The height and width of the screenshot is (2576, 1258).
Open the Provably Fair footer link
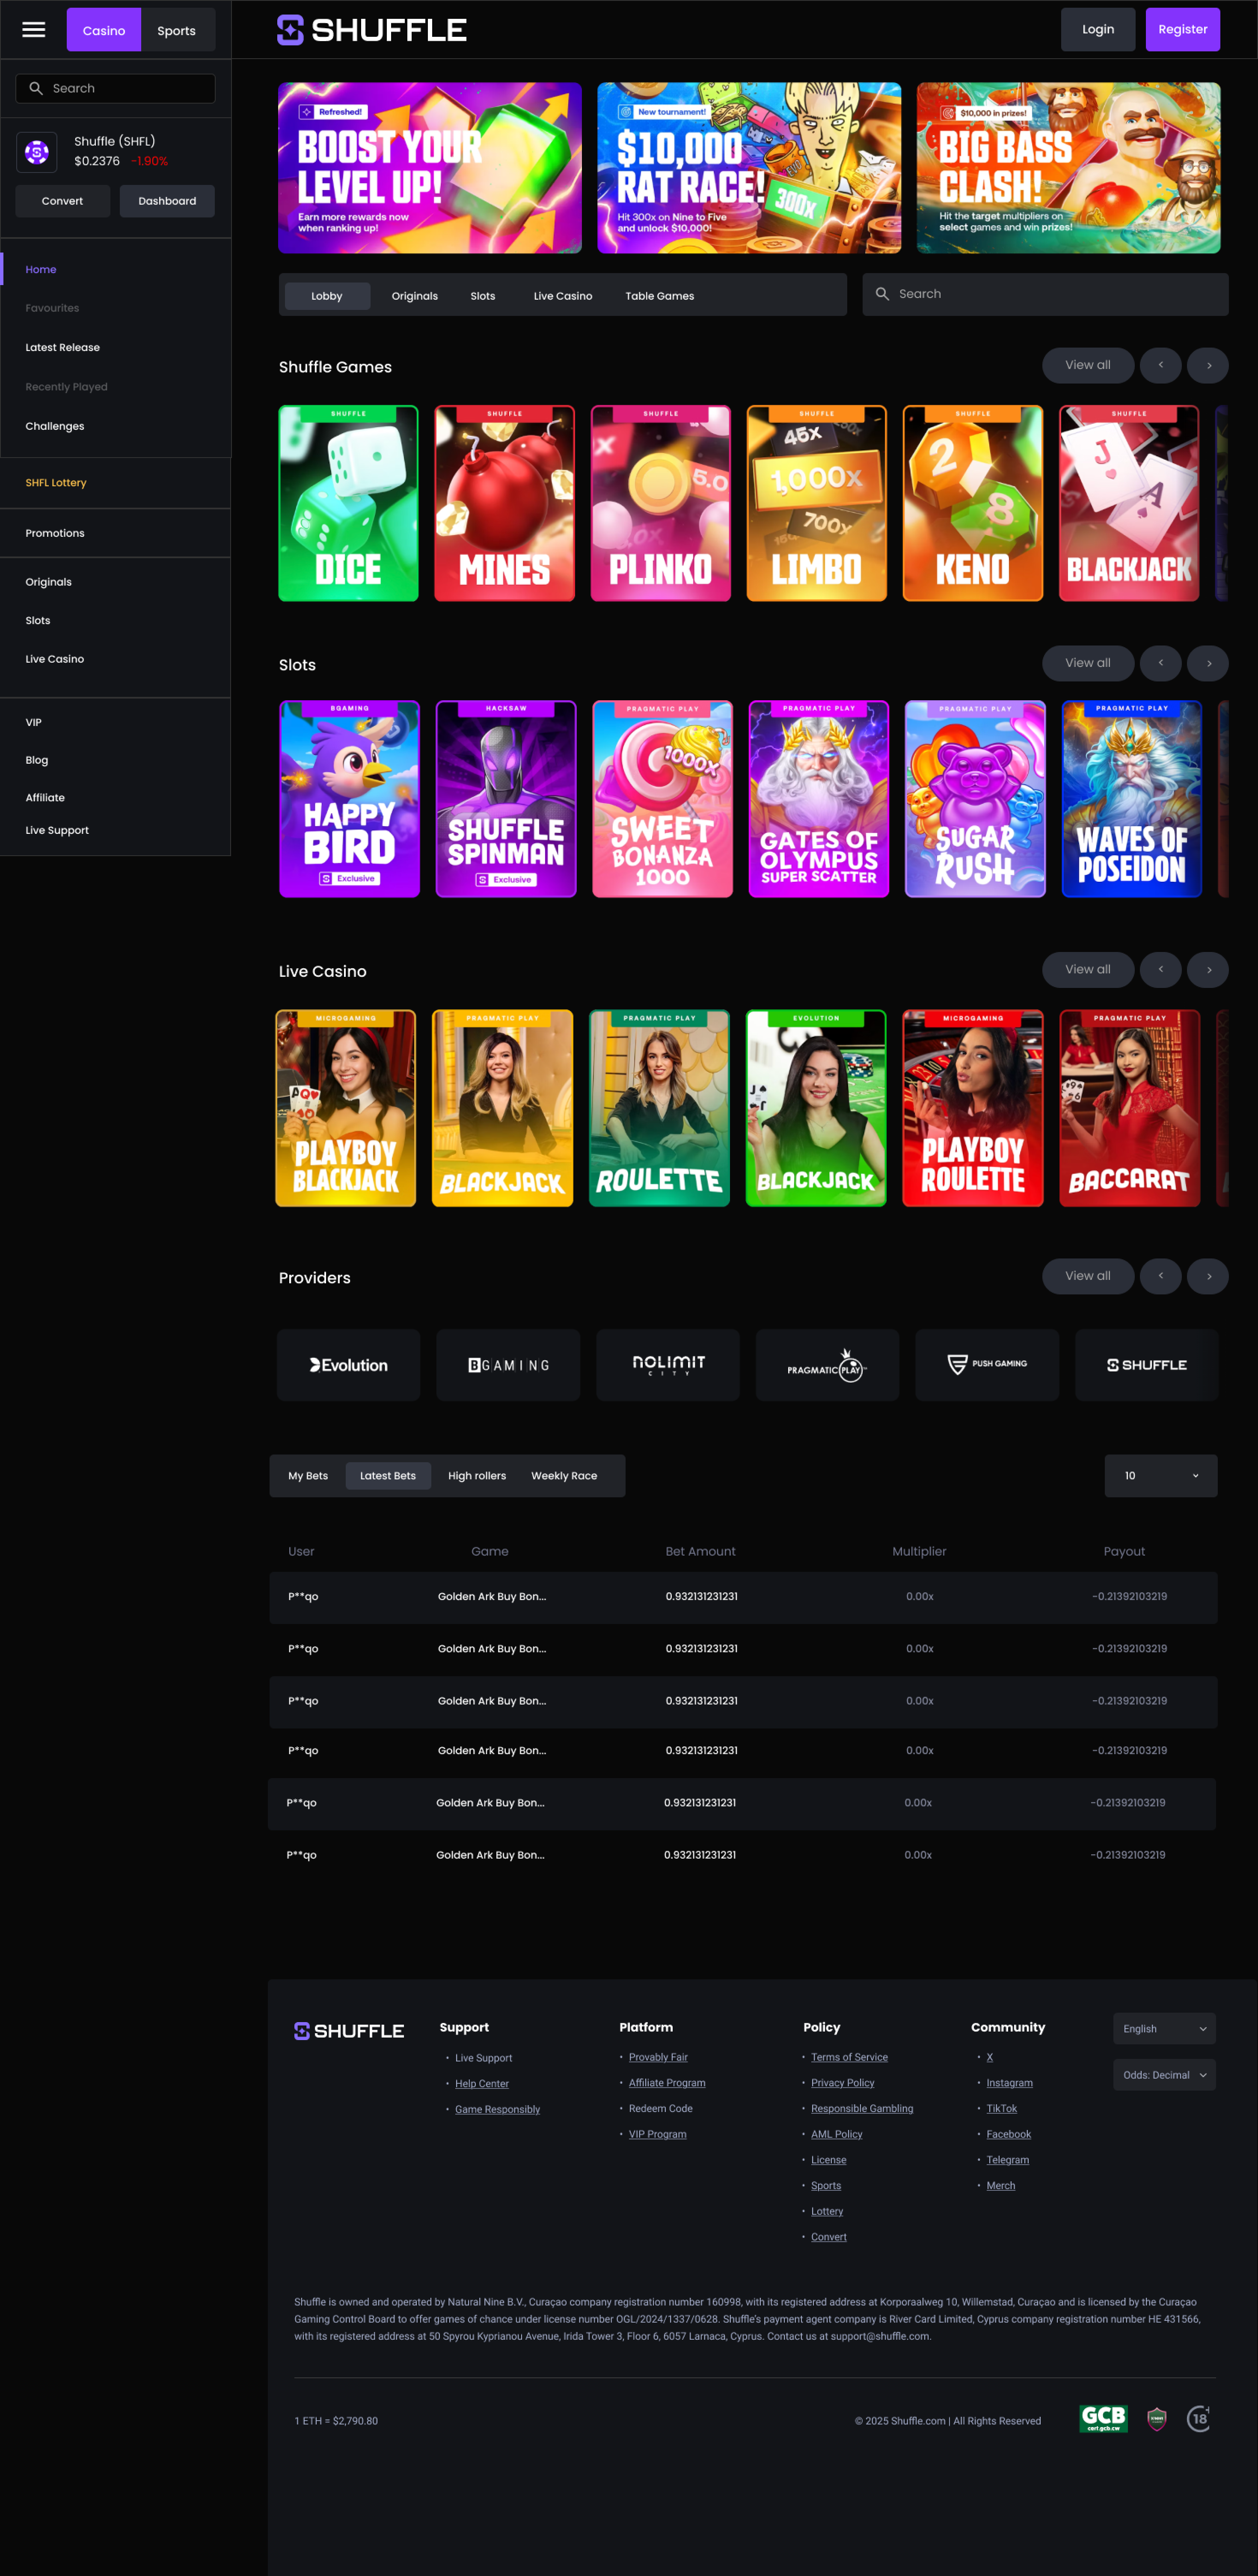658,2057
